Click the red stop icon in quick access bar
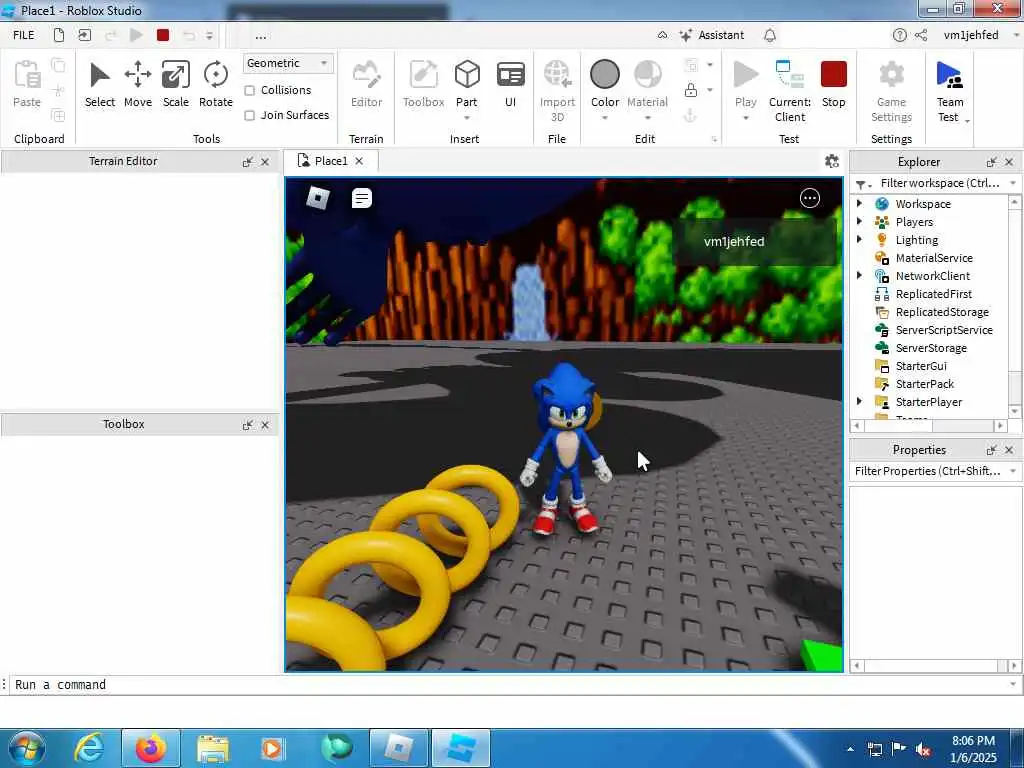The height and width of the screenshot is (768, 1024). (163, 35)
